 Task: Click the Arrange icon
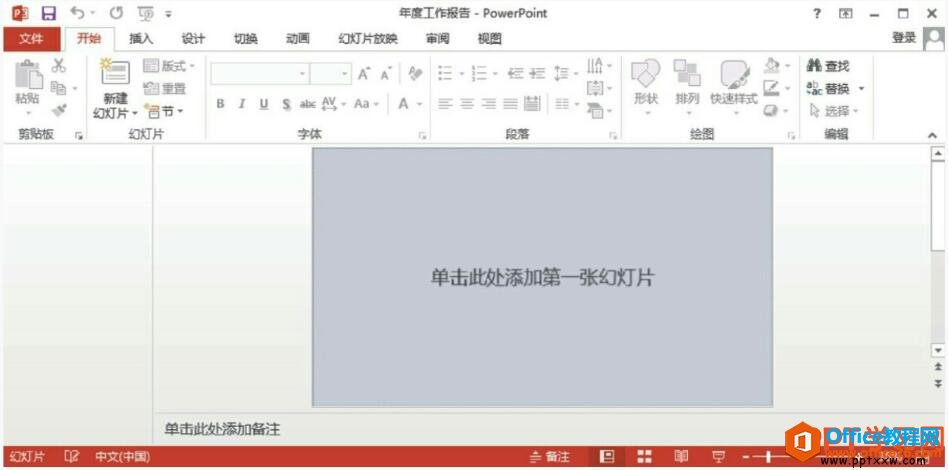[687, 73]
